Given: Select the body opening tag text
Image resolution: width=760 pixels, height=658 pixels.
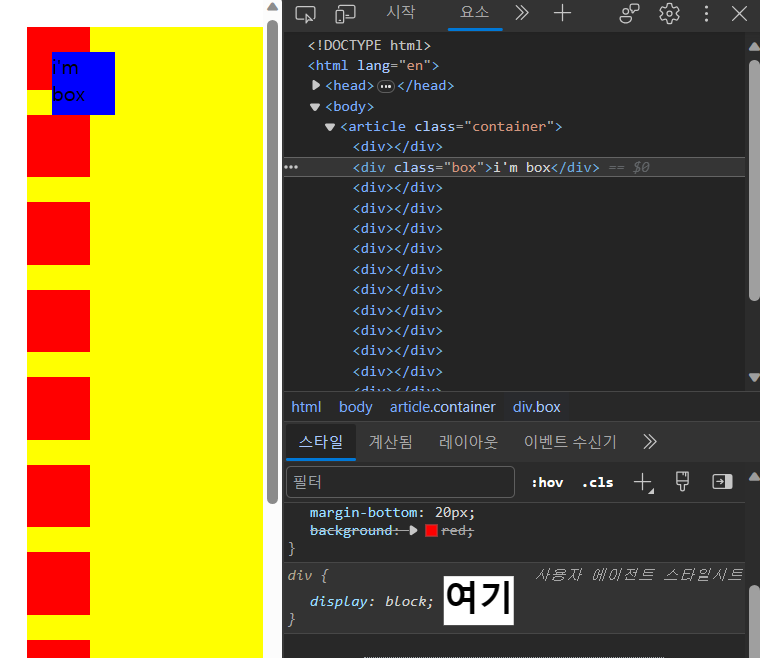Looking at the screenshot, I should tap(349, 107).
